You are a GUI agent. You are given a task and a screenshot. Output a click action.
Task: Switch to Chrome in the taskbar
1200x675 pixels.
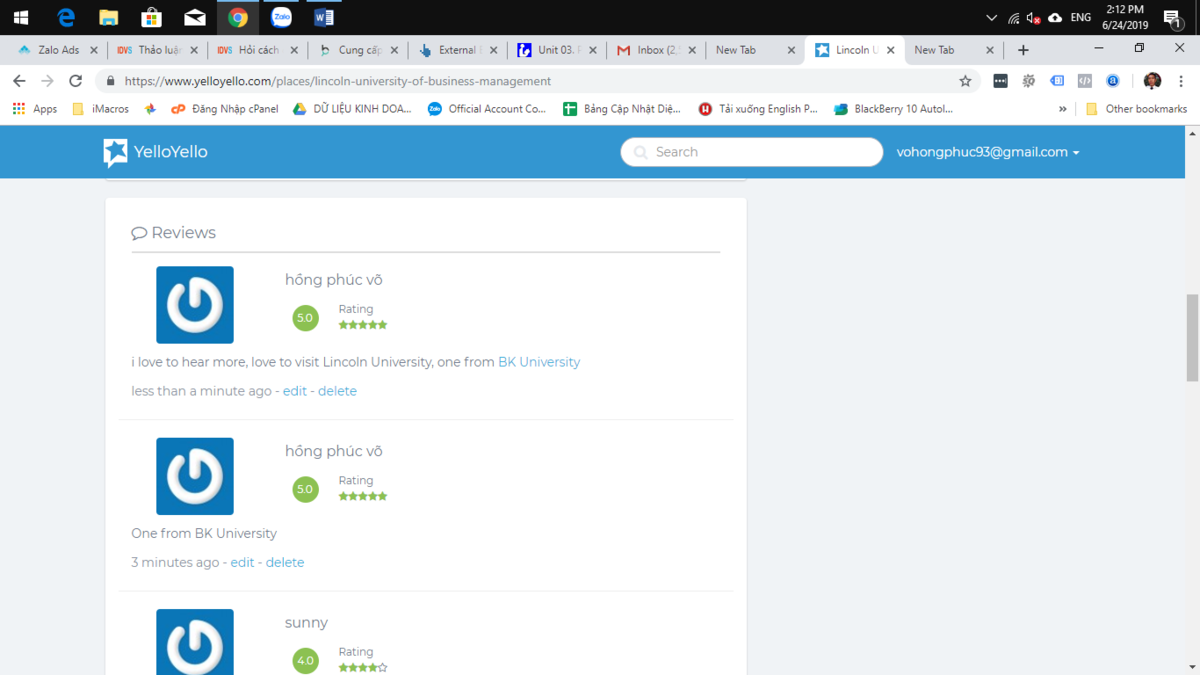coord(238,17)
